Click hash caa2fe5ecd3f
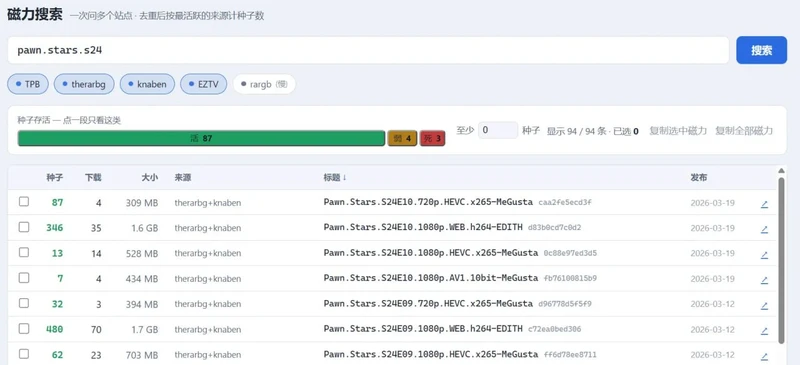This screenshot has height=365, width=800. pos(565,203)
